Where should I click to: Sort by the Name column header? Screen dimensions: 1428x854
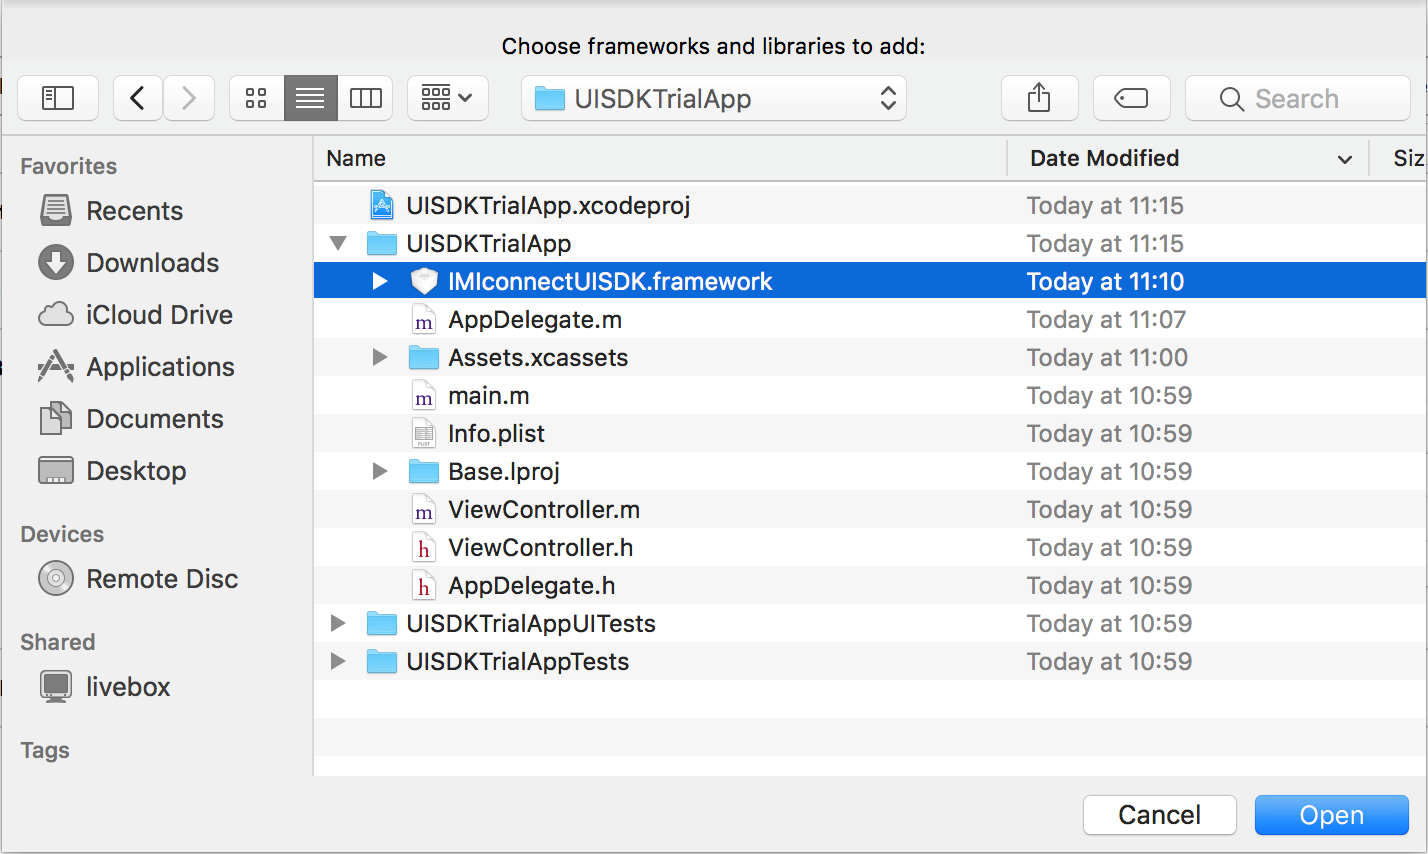coord(660,158)
